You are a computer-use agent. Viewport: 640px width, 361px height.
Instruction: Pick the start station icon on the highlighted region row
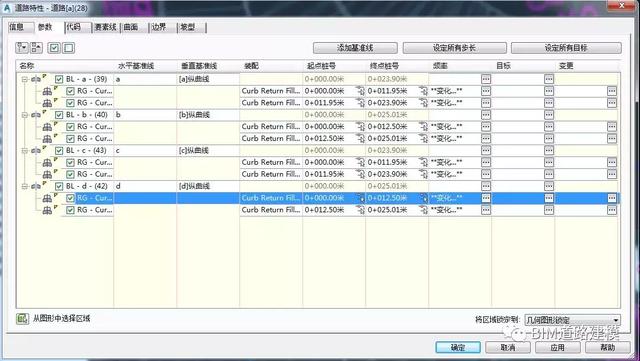click(361, 198)
